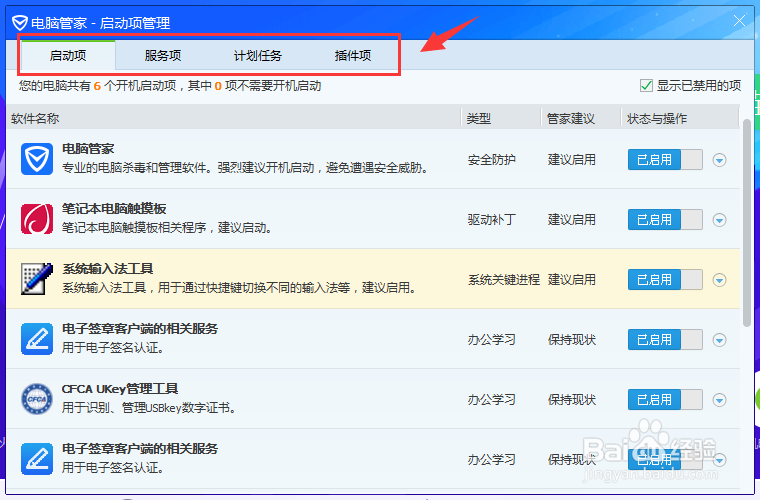Click the vertical scrollbar of the startup list
760x500 pixels.
coord(746,223)
